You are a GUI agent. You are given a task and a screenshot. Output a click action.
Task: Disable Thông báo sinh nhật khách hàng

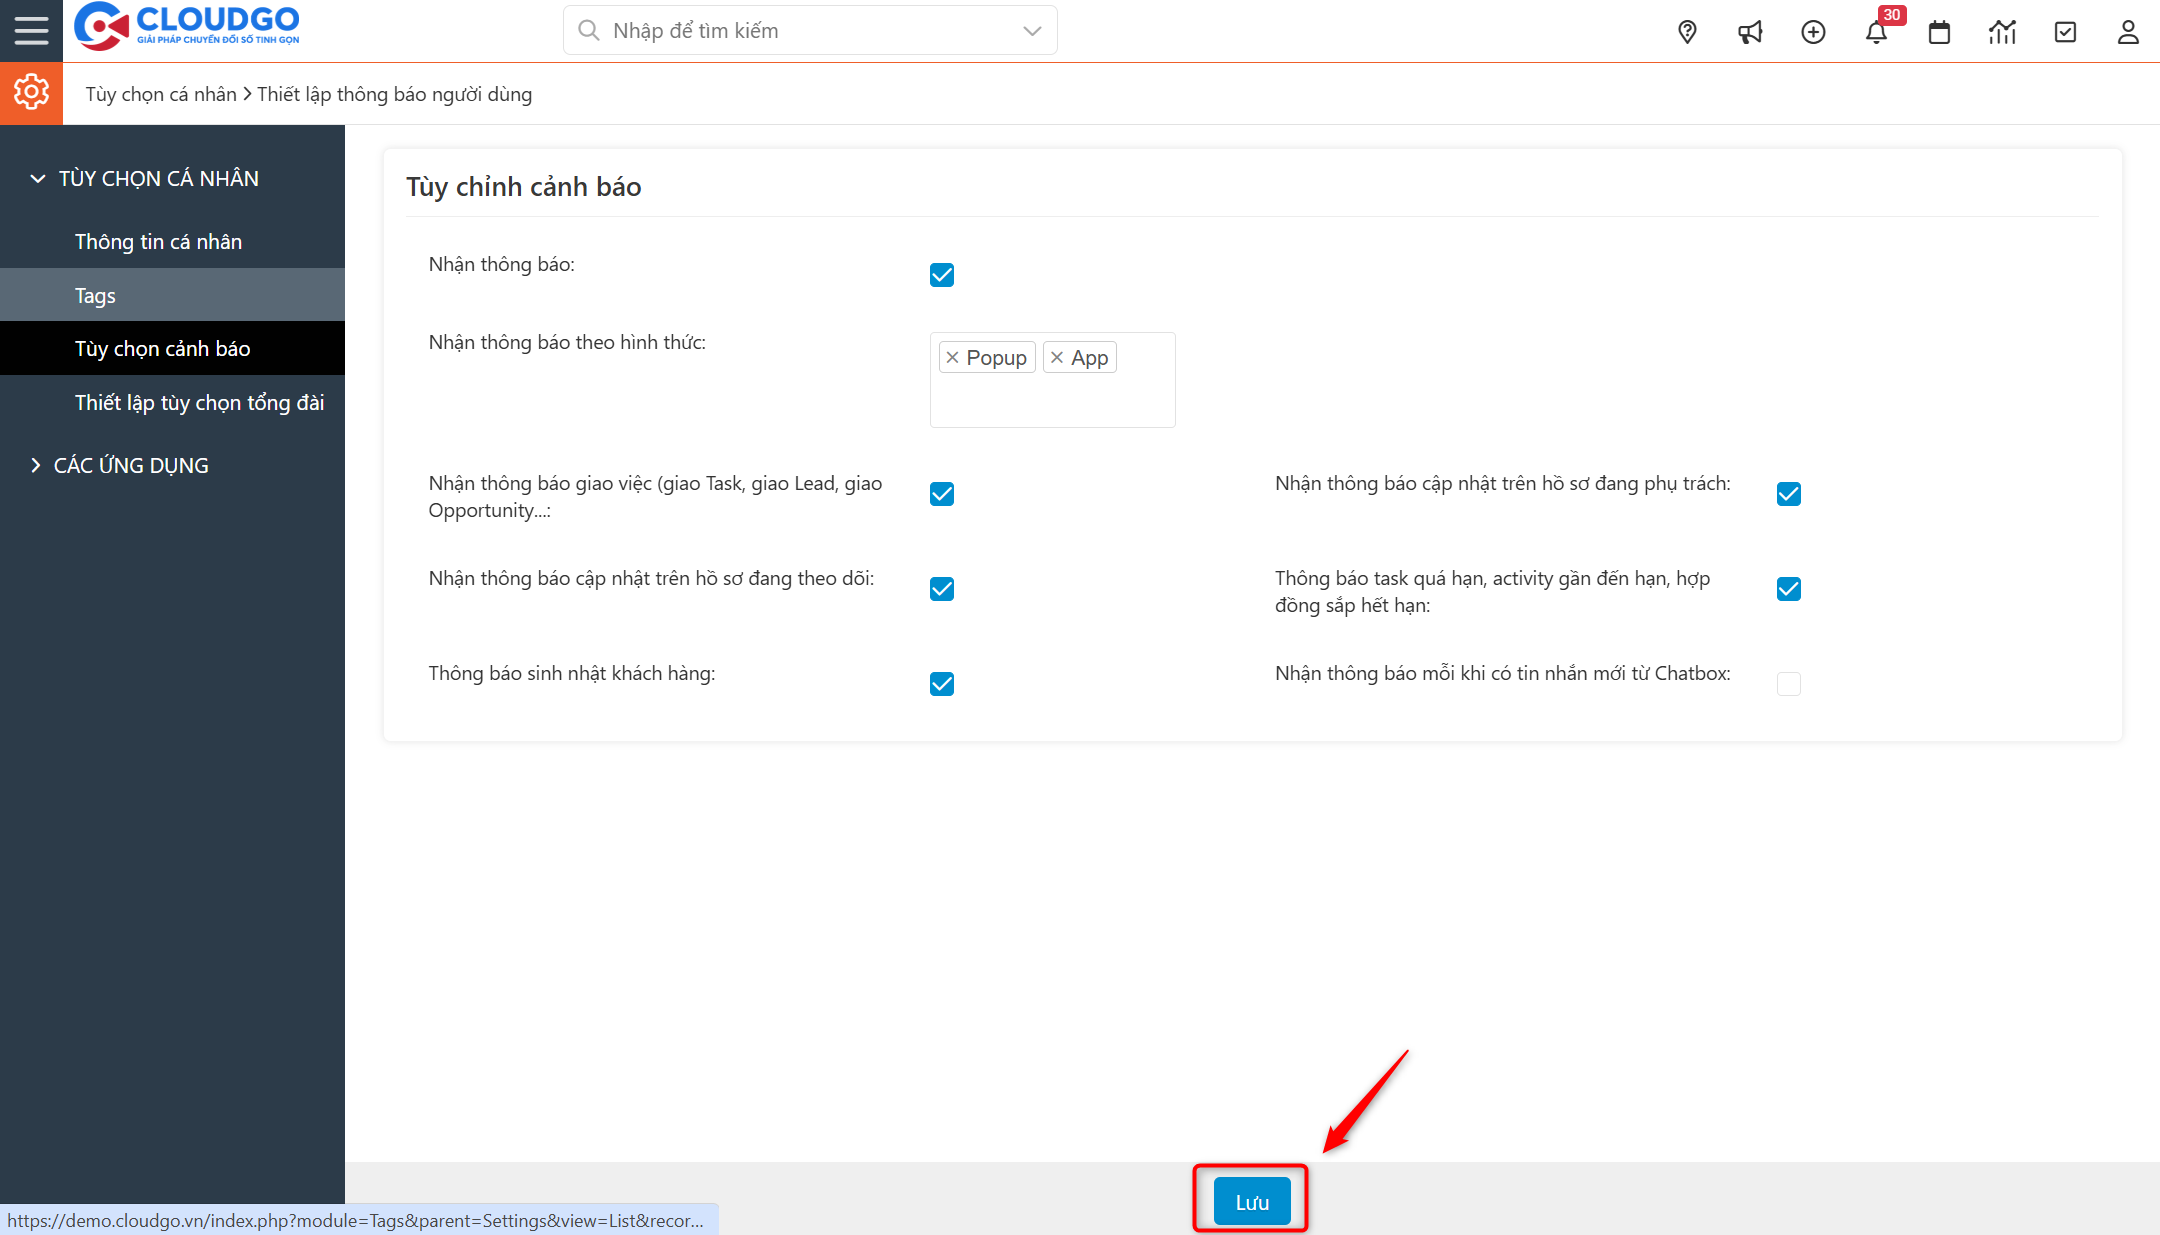pyautogui.click(x=941, y=684)
